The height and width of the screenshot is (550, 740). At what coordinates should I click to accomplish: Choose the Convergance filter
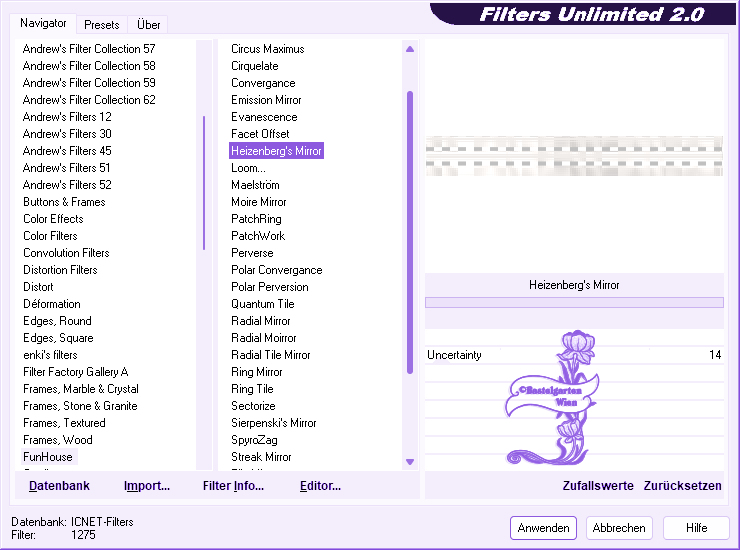click(263, 83)
